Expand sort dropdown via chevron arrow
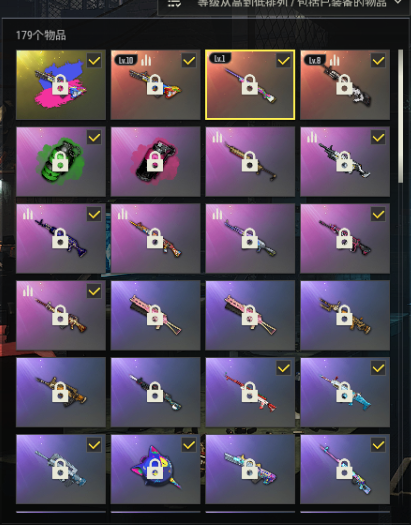The image size is (411, 525). click(398, 3)
